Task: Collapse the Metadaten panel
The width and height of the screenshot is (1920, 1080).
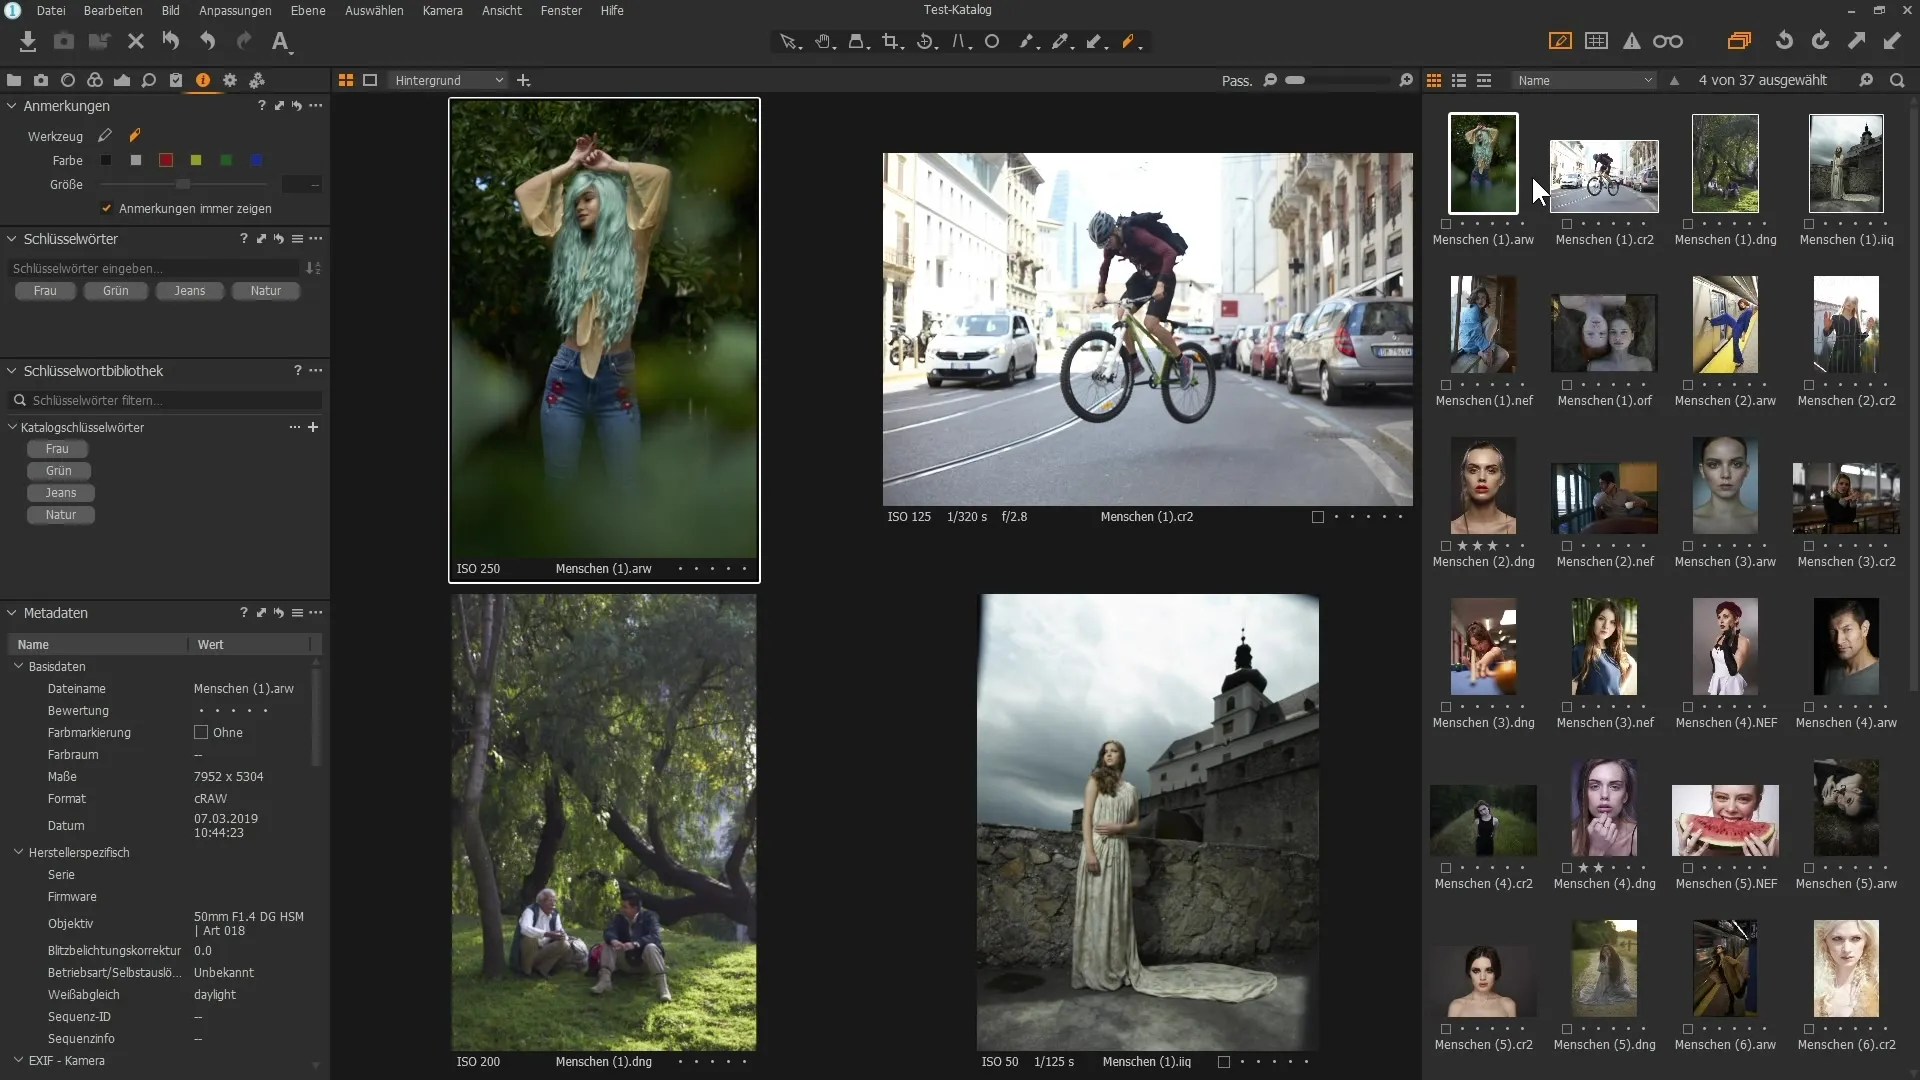Action: tap(12, 613)
